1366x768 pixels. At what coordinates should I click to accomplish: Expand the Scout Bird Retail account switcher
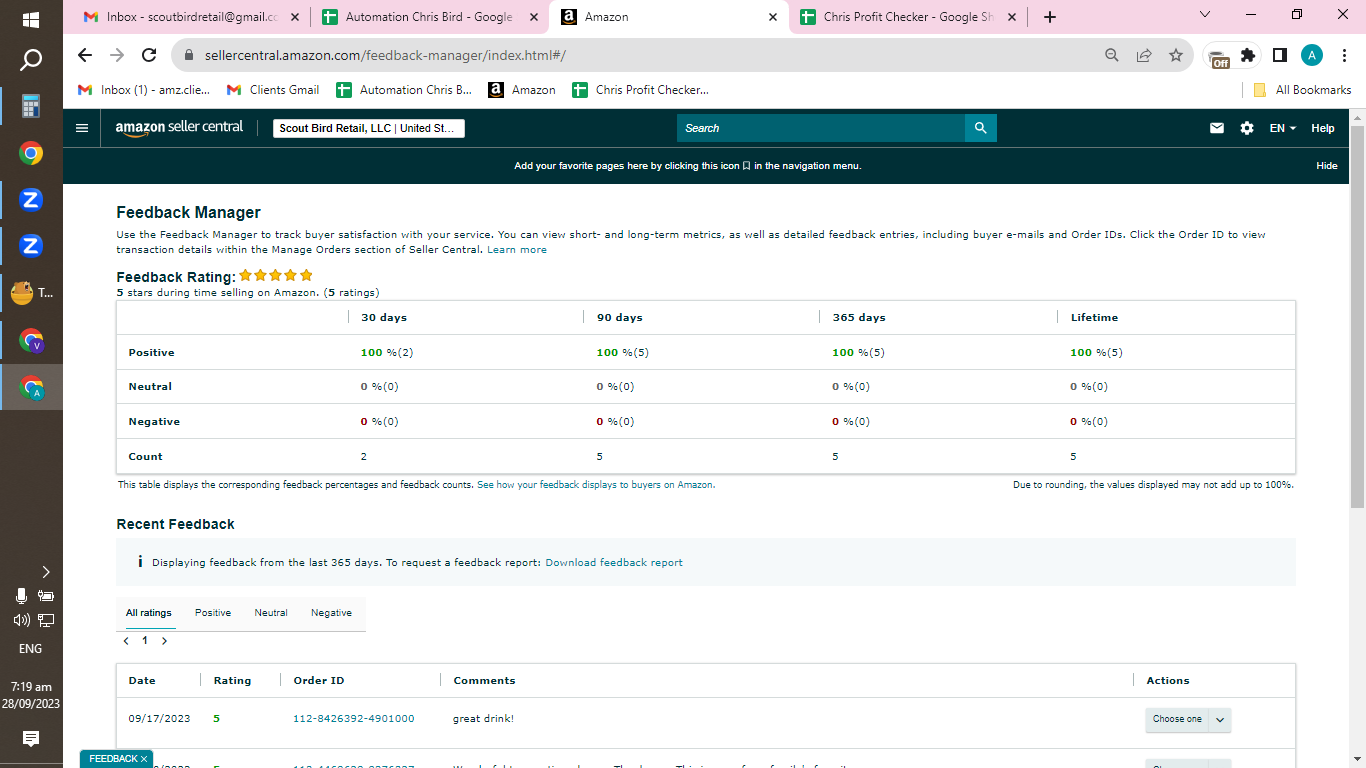point(369,128)
